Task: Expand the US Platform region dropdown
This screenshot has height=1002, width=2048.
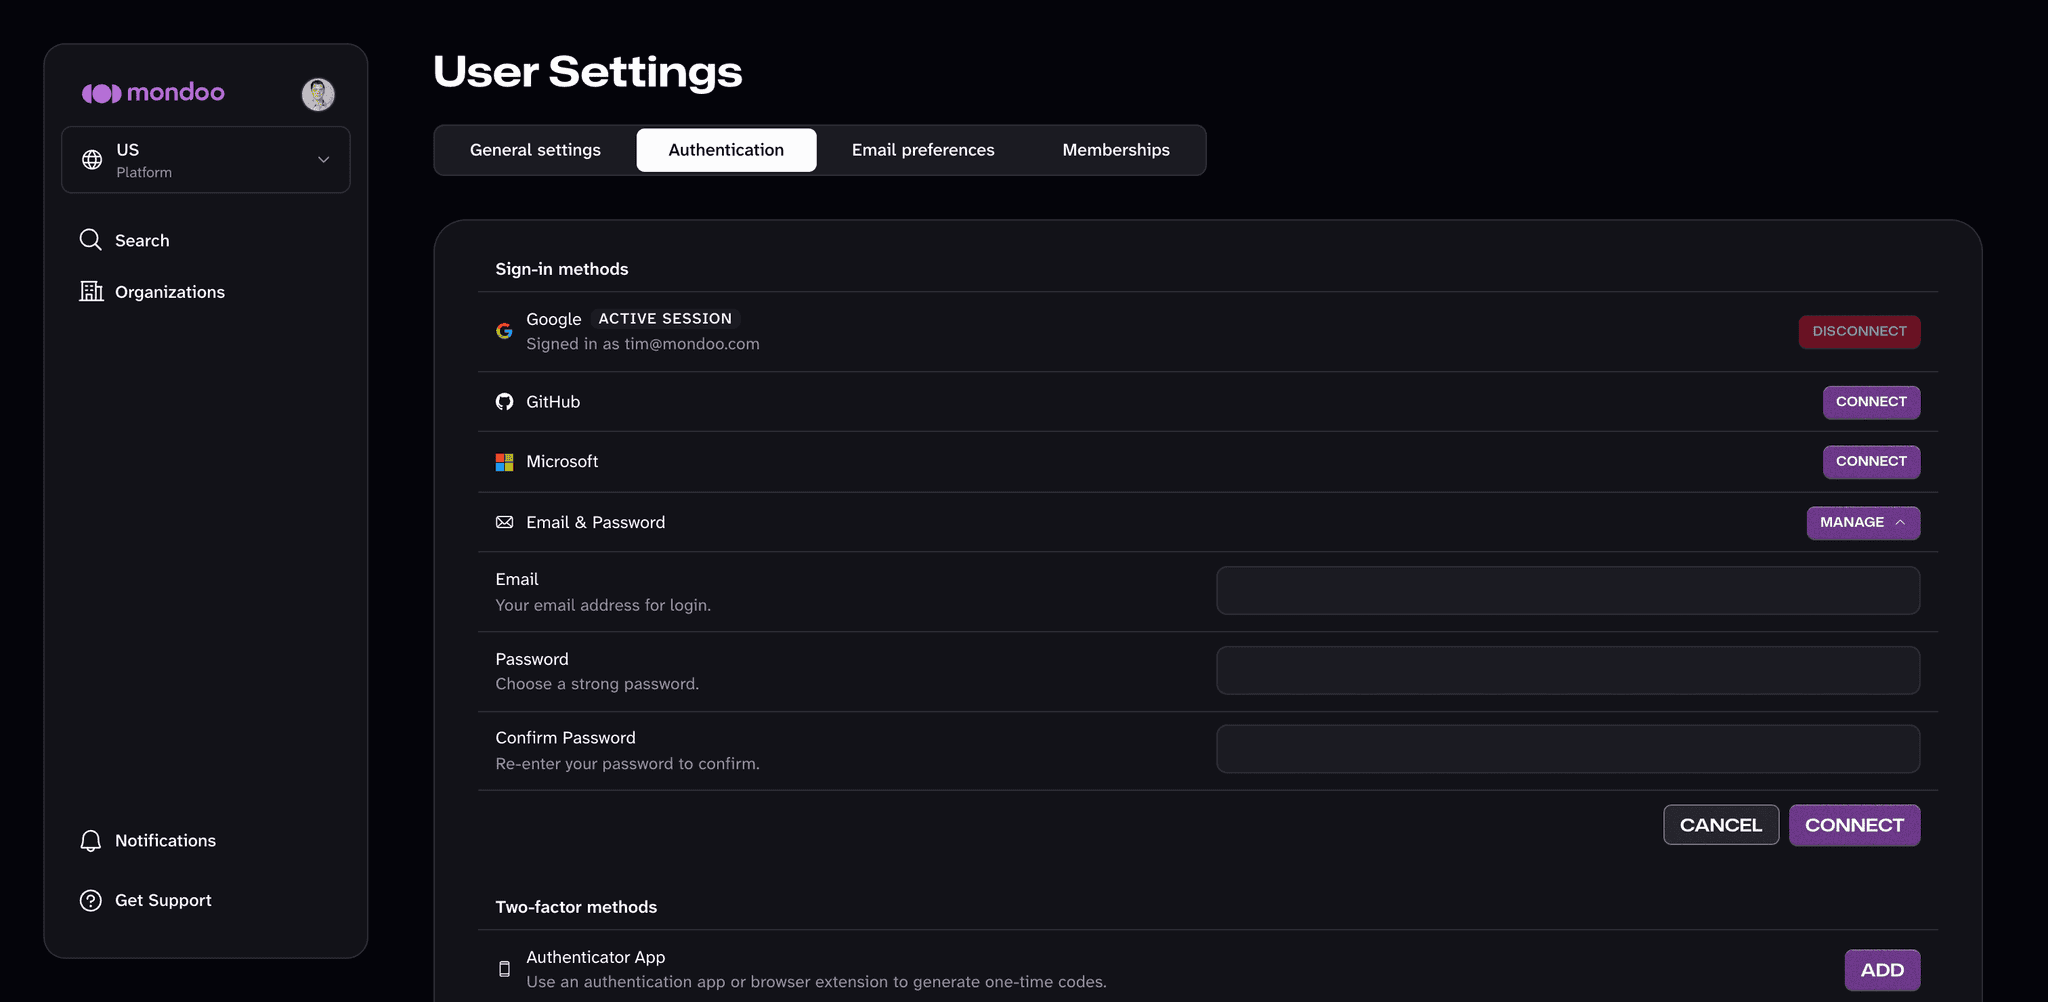Action: click(206, 160)
